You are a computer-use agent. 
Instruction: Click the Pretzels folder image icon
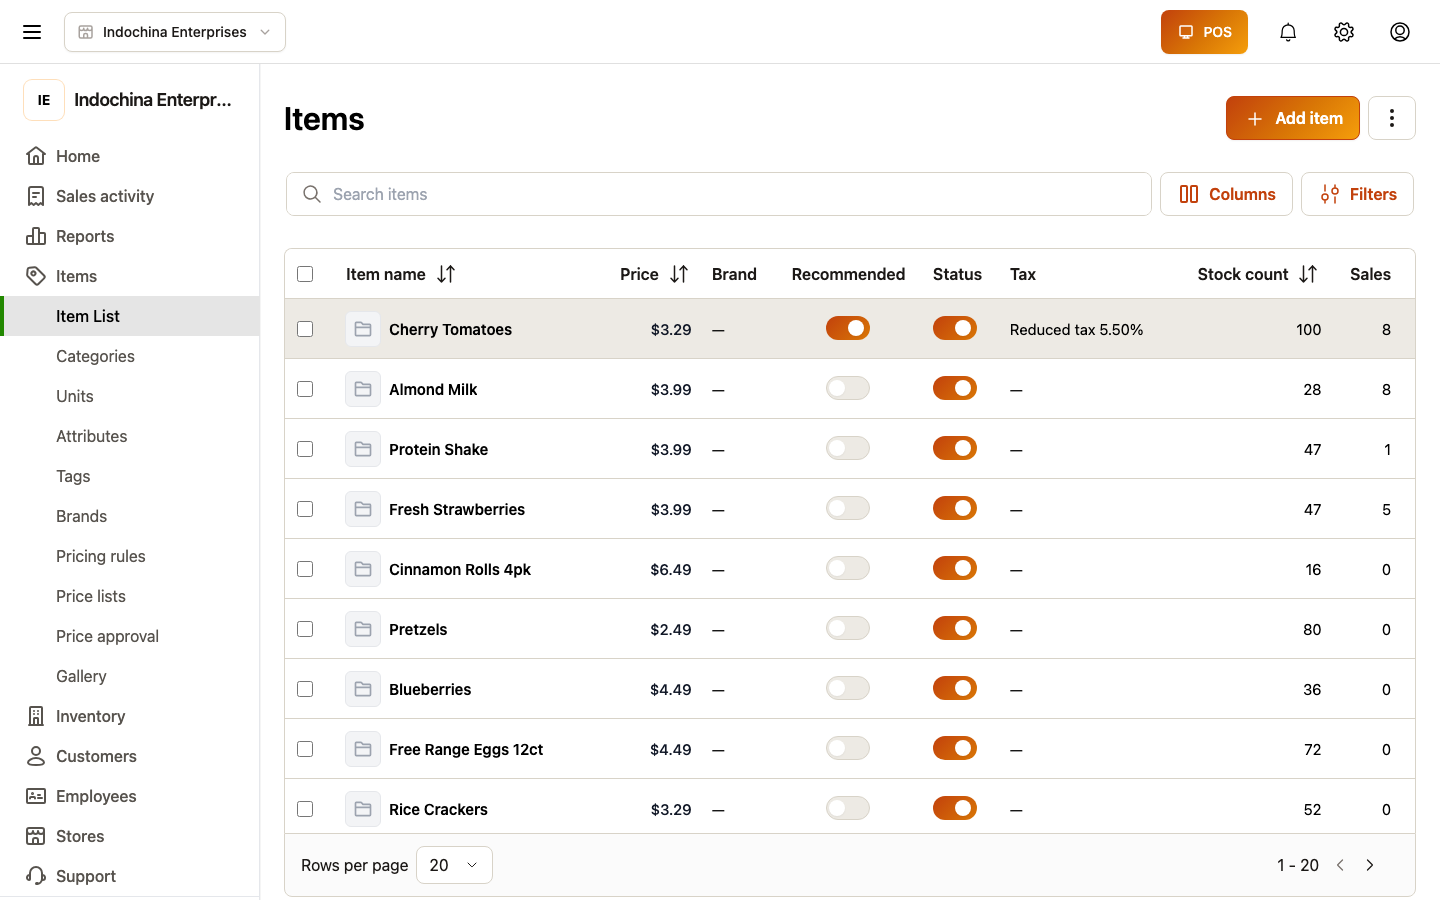pos(363,629)
